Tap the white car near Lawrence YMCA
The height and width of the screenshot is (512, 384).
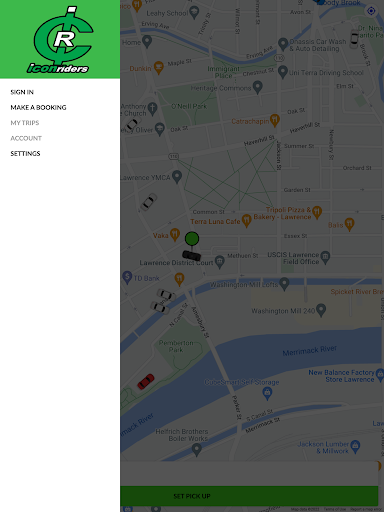(x=148, y=202)
